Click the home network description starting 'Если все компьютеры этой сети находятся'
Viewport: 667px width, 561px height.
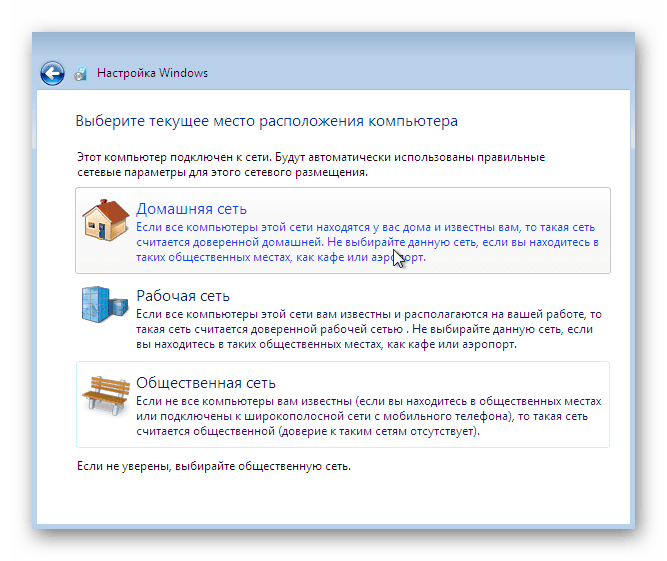pos(368,242)
